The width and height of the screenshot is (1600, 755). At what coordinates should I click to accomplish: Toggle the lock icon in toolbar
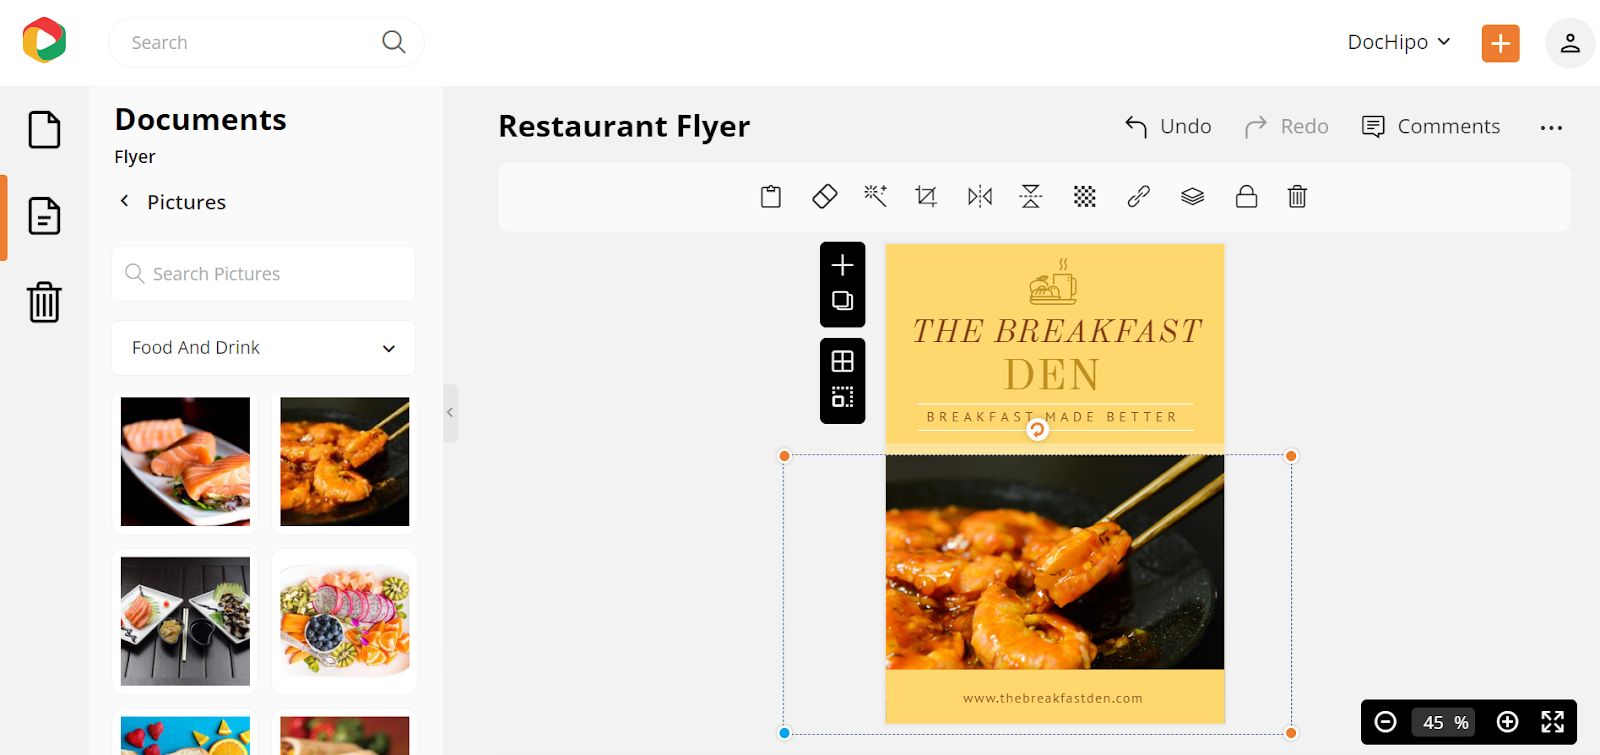pyautogui.click(x=1246, y=196)
